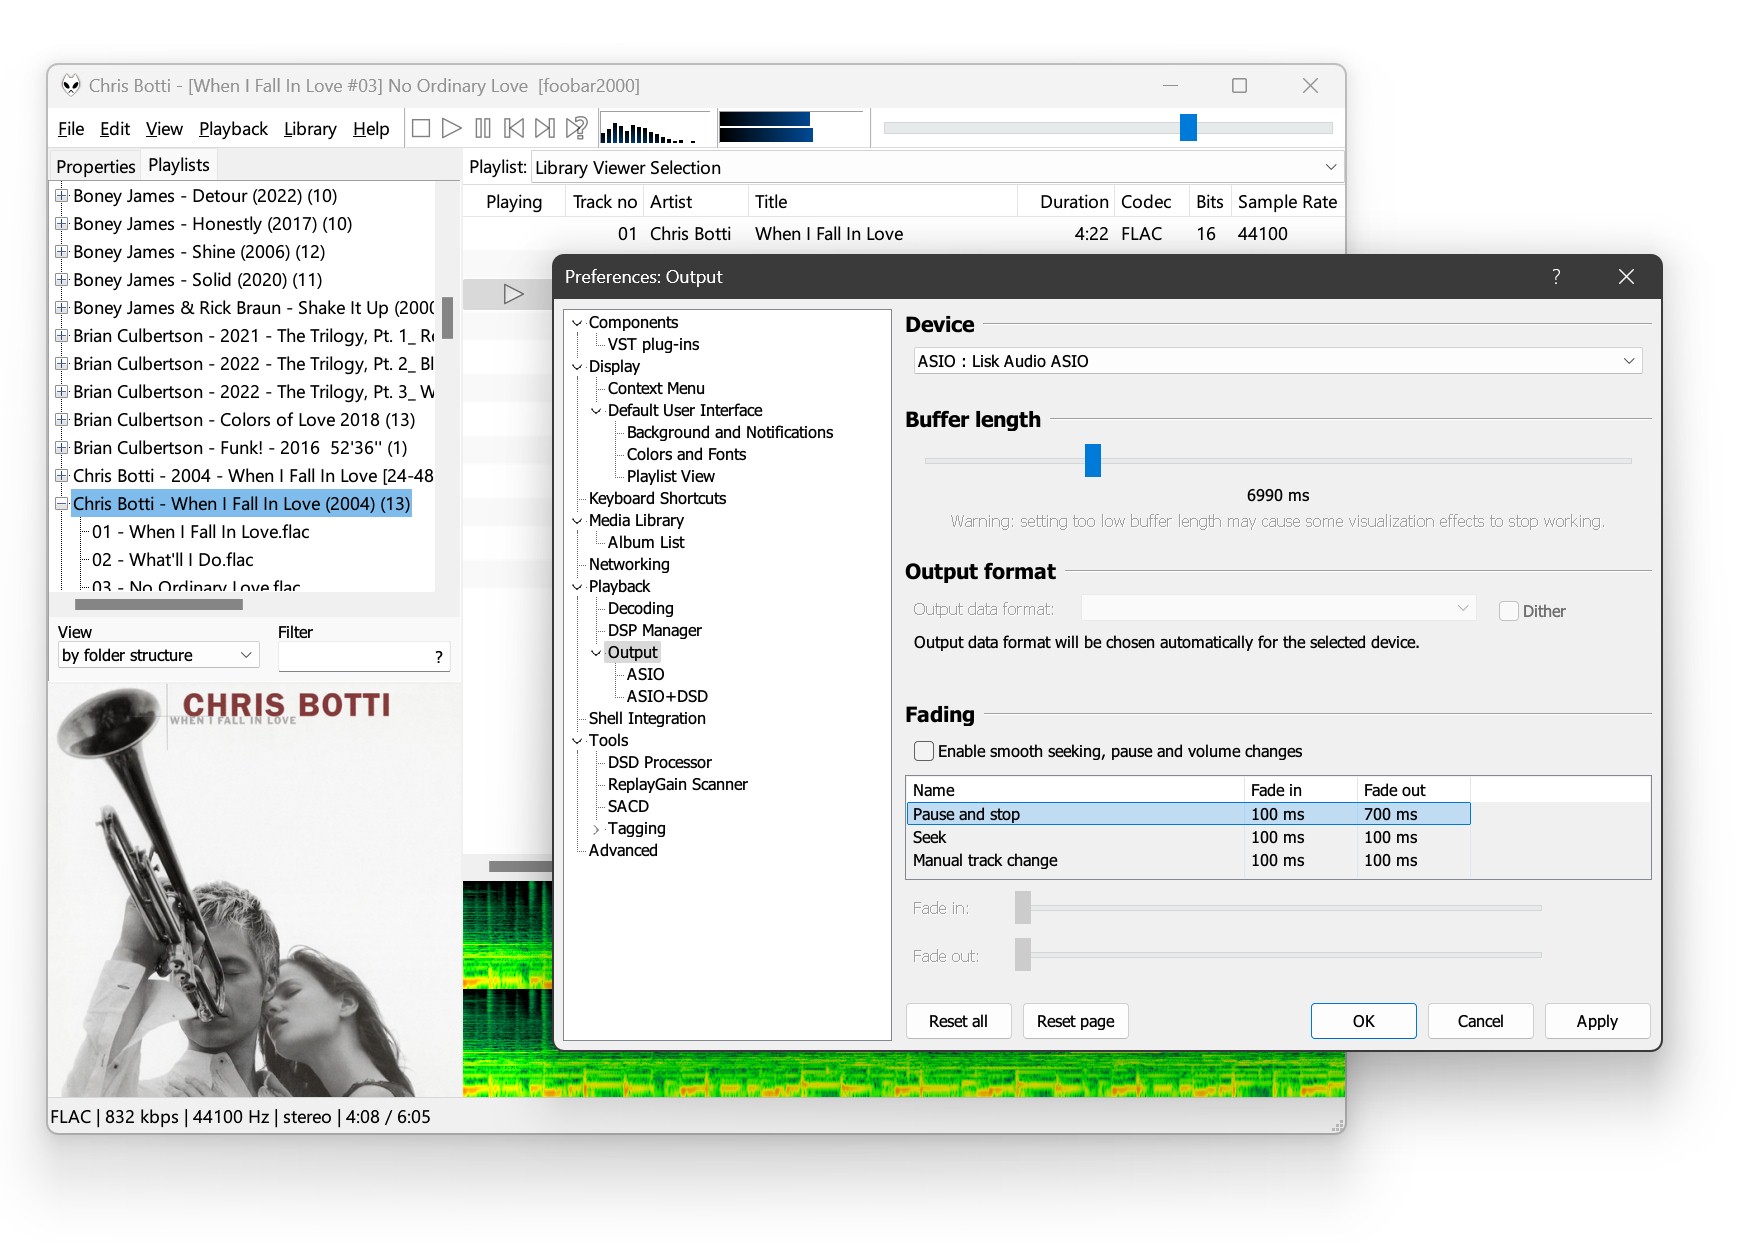Screen dimensions: 1741x1243
Task: Click the VU meter in toolbar
Action: tap(790, 127)
